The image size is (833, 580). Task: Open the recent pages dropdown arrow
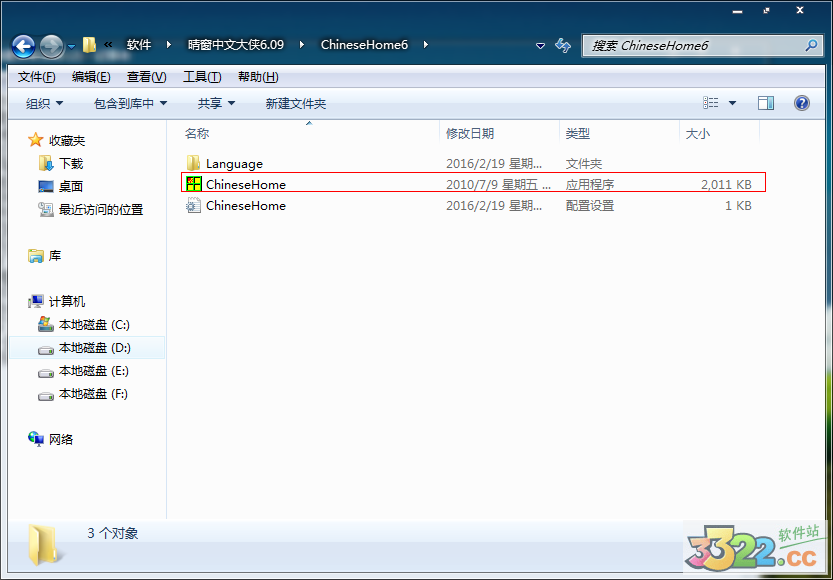point(72,47)
